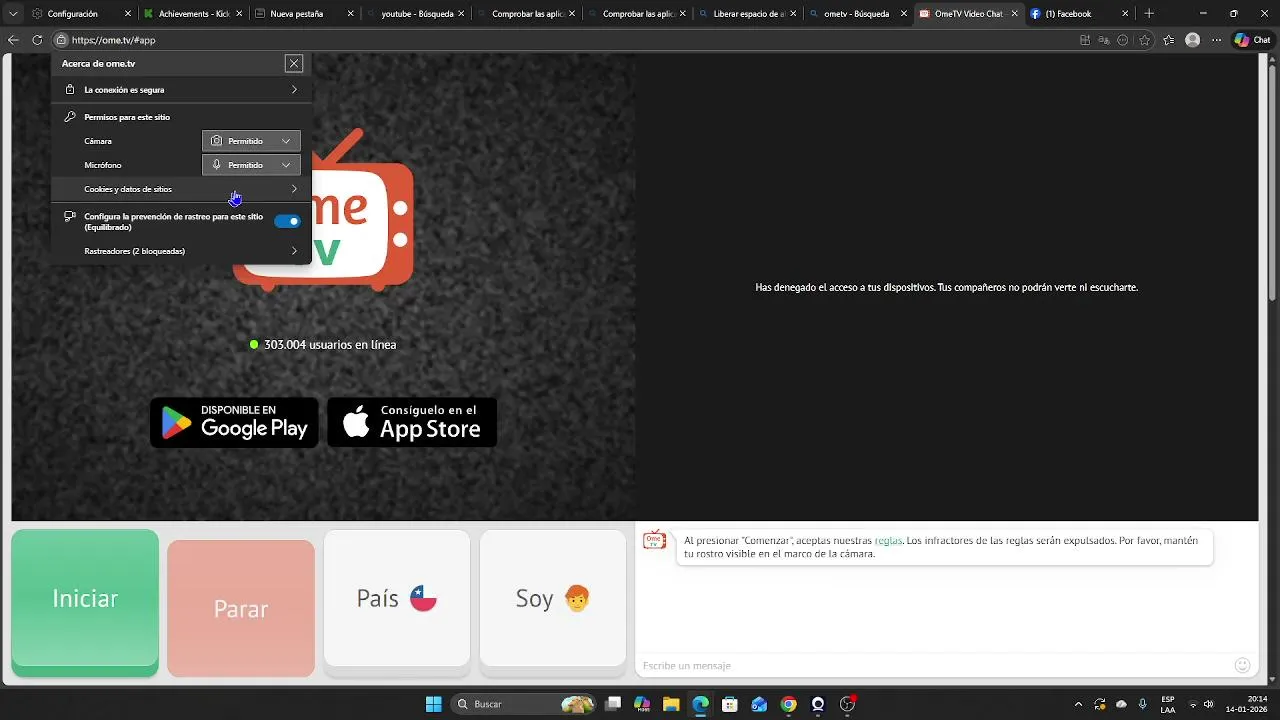The width and height of the screenshot is (1280, 720).
Task: Open the tab list dropdown arrow
Action: point(13,14)
